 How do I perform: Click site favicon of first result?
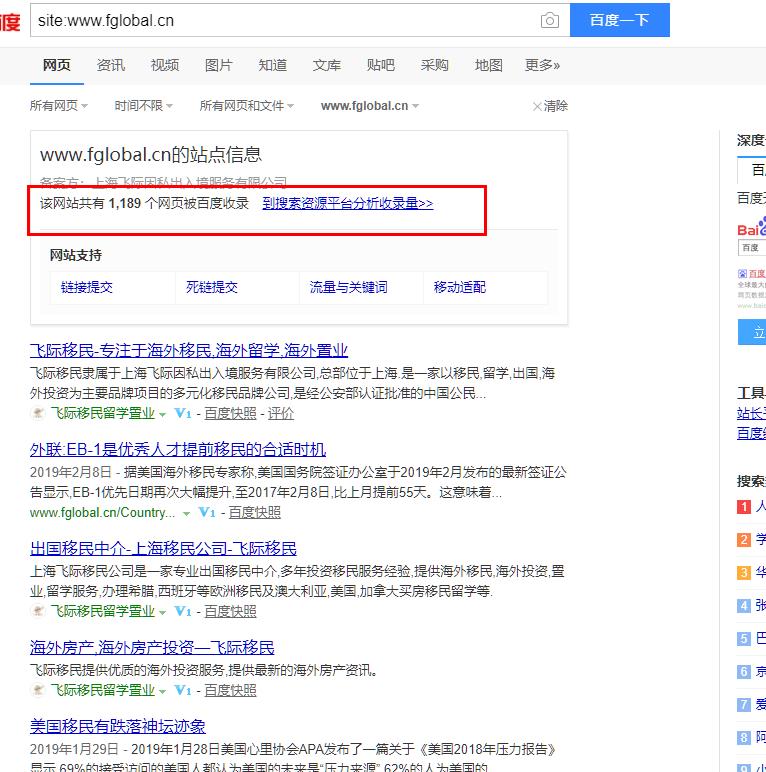(37, 413)
